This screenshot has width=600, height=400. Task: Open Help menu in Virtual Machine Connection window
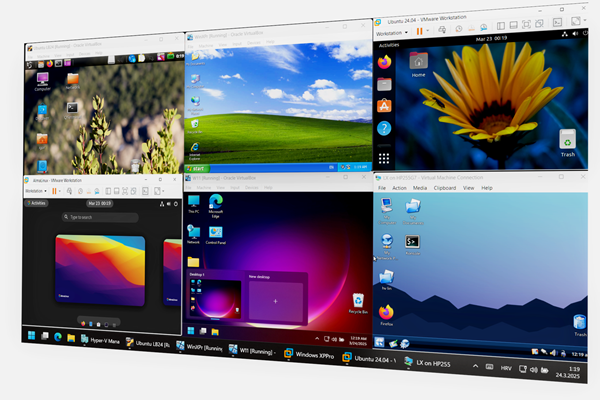click(487, 188)
